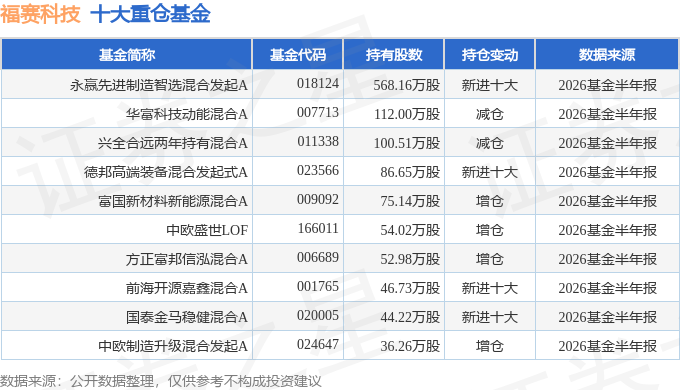Open fund 永赢先进制造智选混合发起A
This screenshot has width=680, height=390.
pyautogui.click(x=159, y=85)
